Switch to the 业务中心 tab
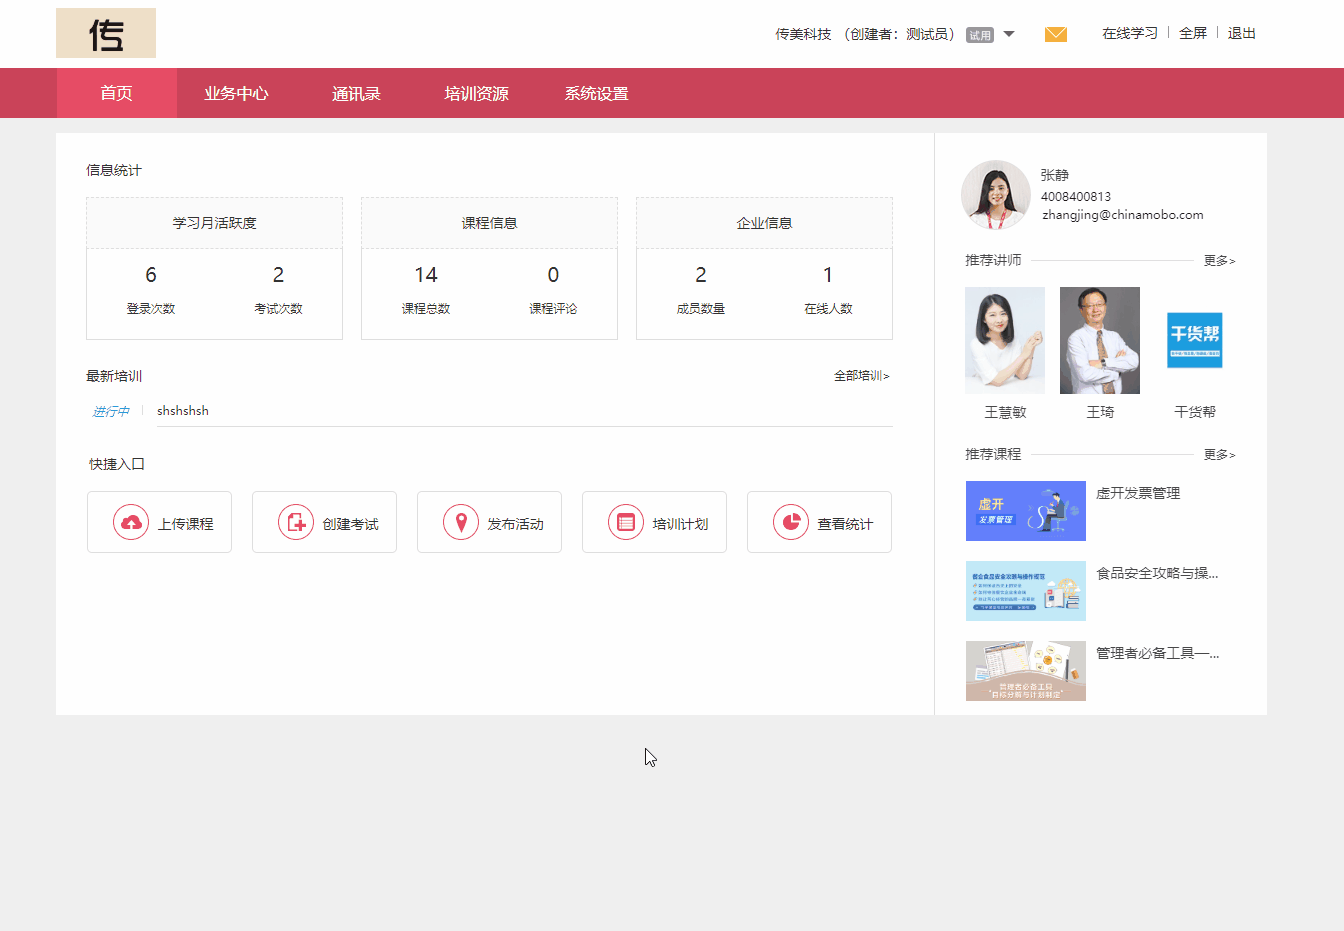The width and height of the screenshot is (1344, 931). tap(236, 93)
